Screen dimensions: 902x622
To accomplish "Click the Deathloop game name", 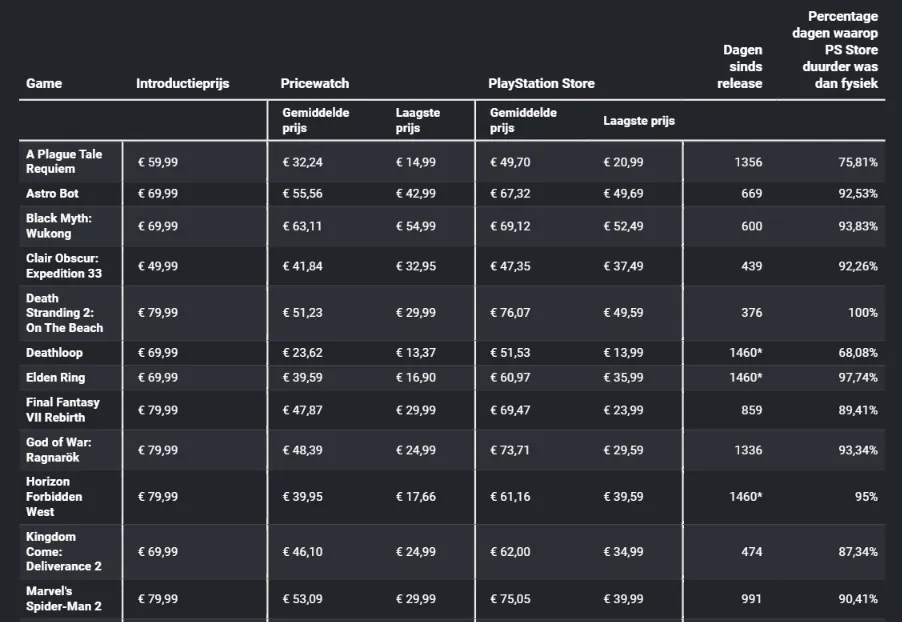I will [x=54, y=353].
